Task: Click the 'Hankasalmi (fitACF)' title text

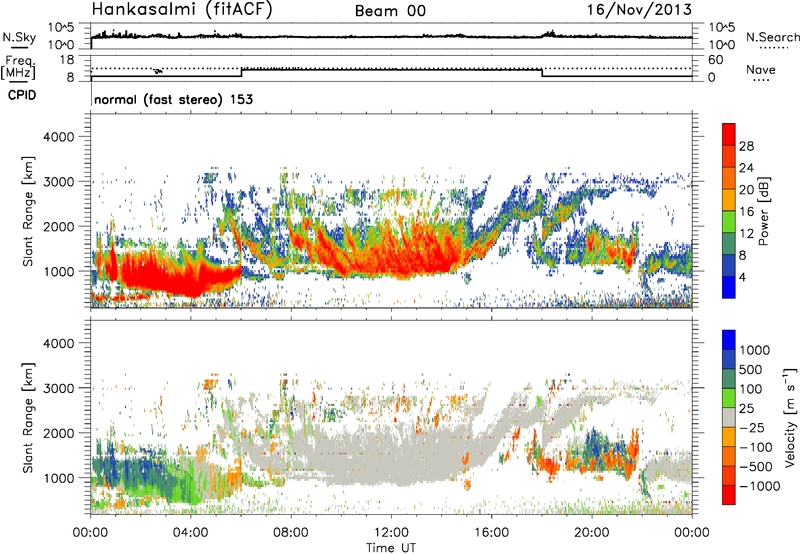Action: click(x=182, y=10)
